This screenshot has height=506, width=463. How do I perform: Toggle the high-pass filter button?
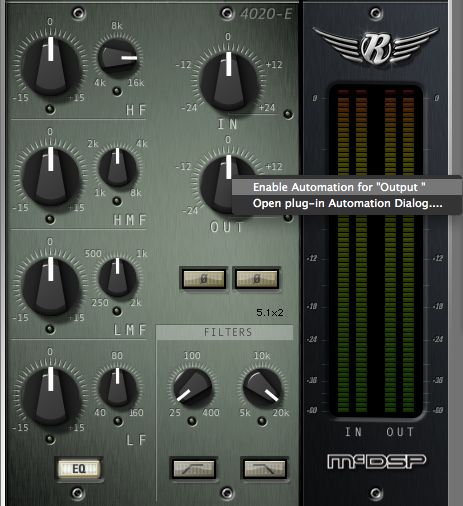pos(194,468)
